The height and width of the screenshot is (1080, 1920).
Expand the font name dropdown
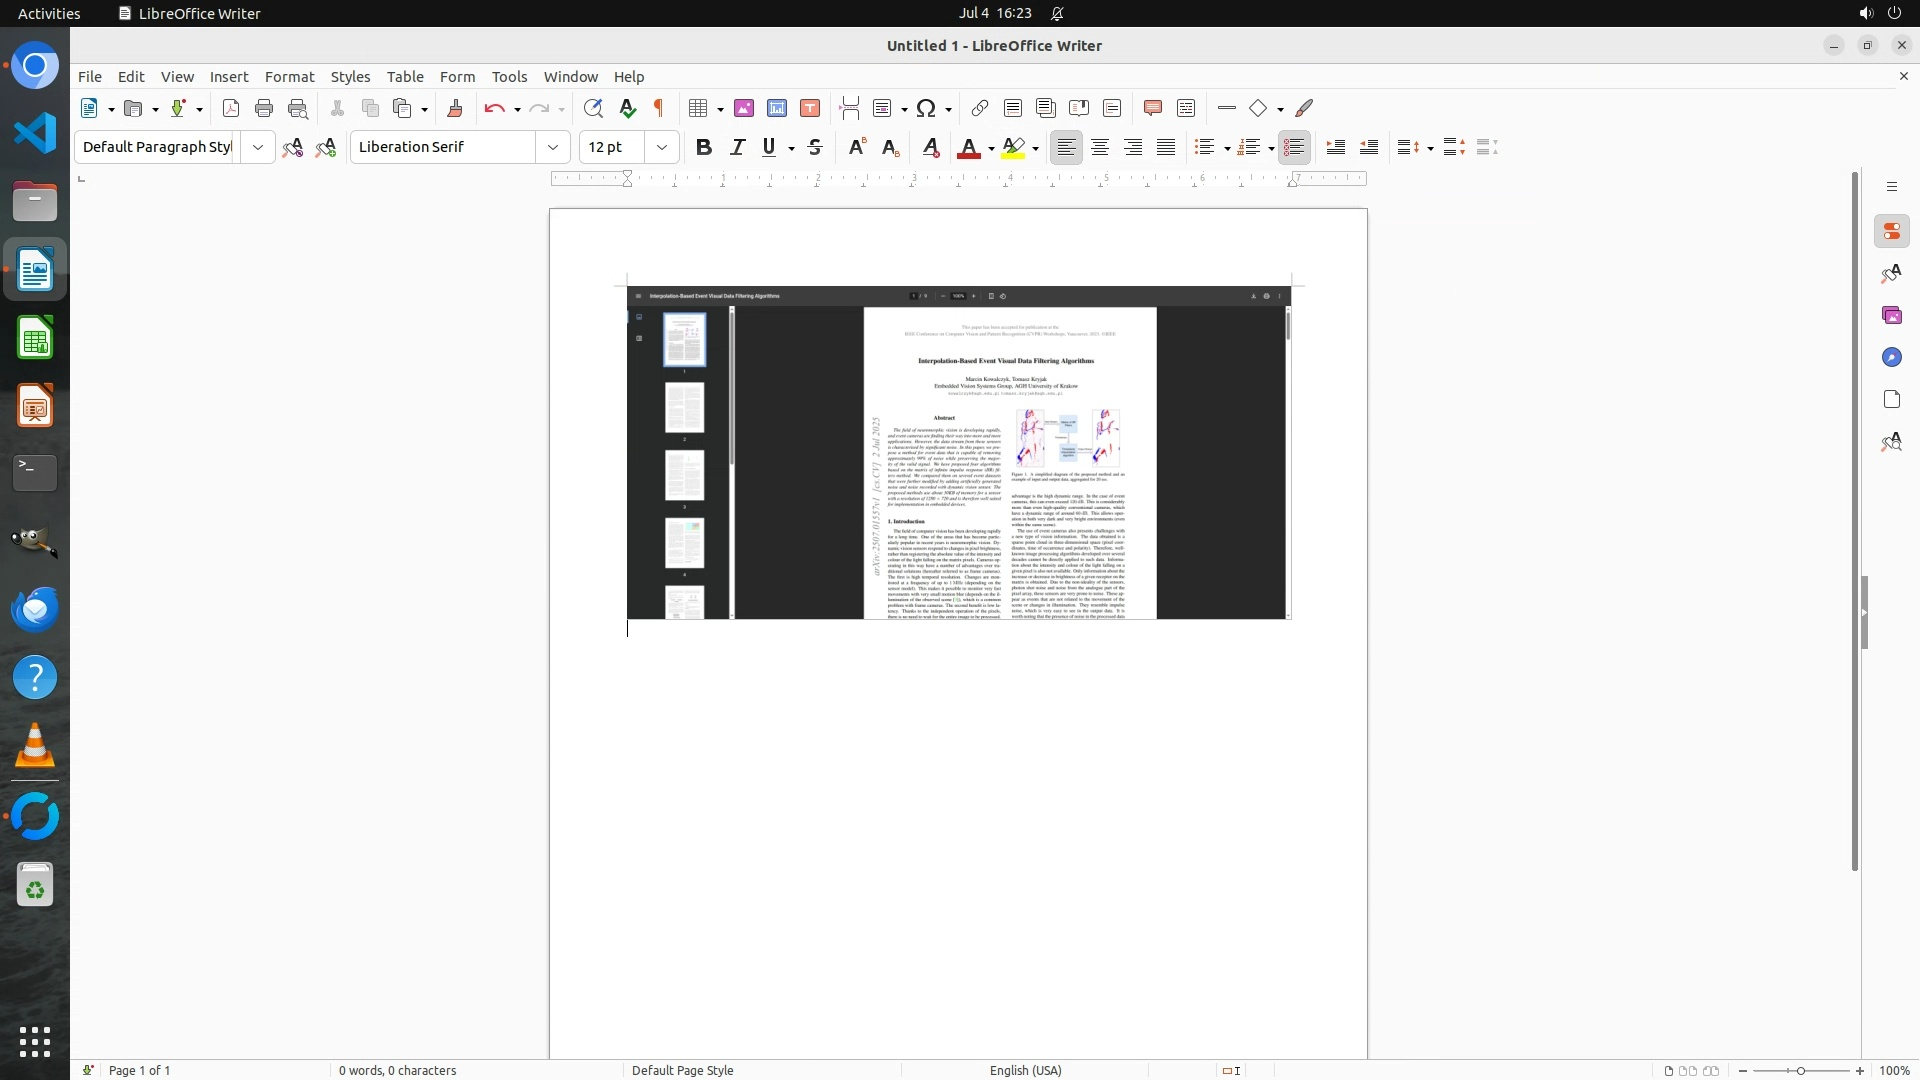pos(553,147)
